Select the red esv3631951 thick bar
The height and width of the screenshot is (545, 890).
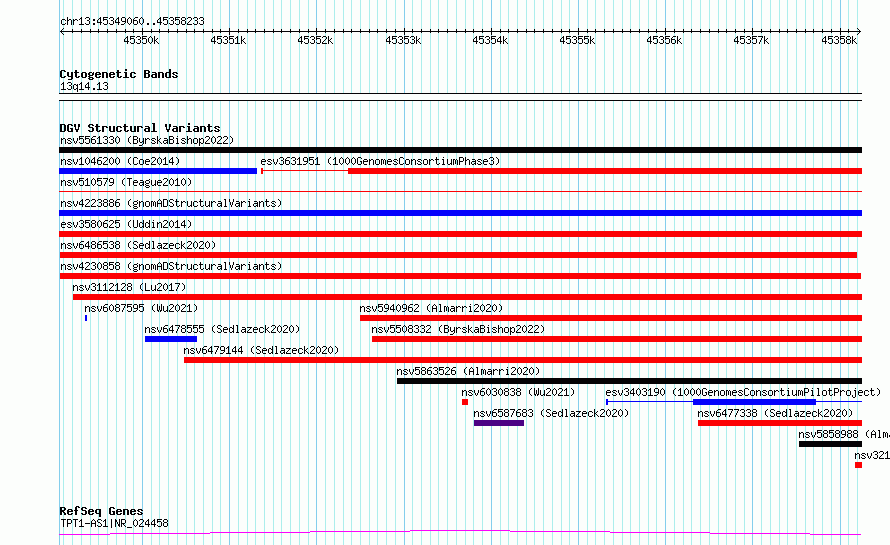coord(605,171)
